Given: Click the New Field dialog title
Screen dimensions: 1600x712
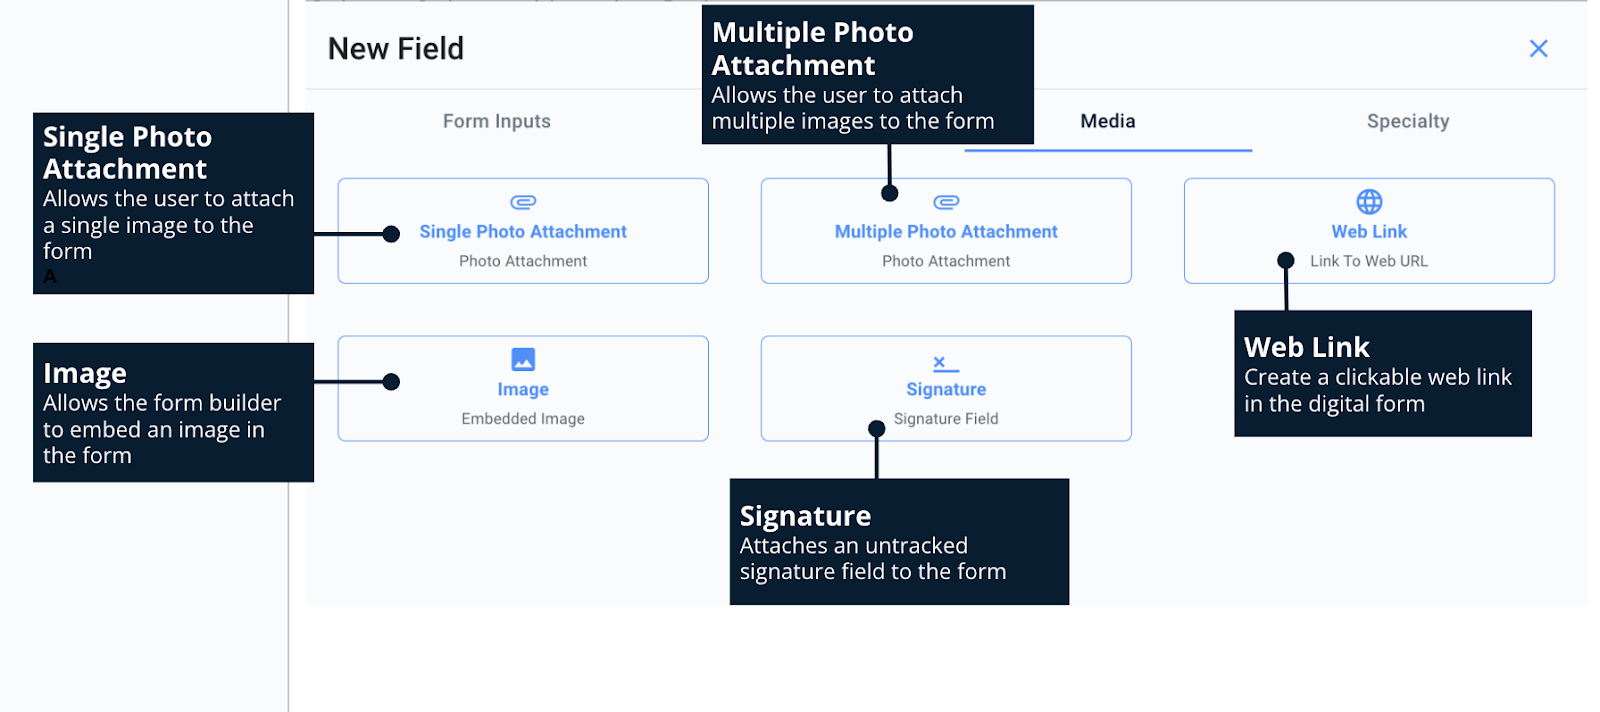Looking at the screenshot, I should point(396,48).
